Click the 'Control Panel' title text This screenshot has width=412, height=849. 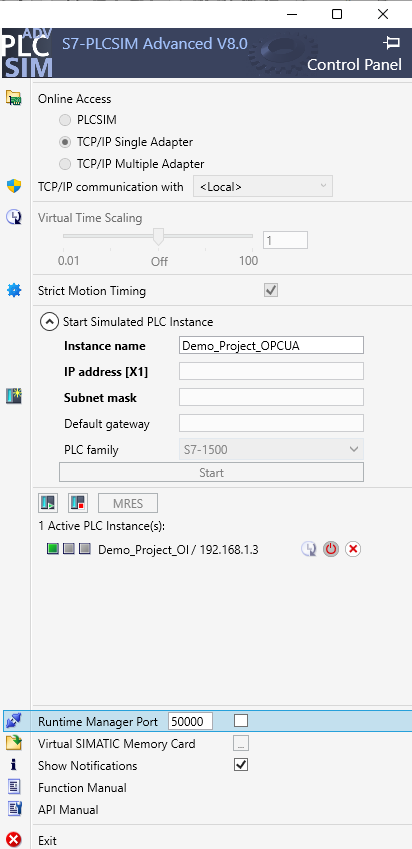tap(355, 65)
